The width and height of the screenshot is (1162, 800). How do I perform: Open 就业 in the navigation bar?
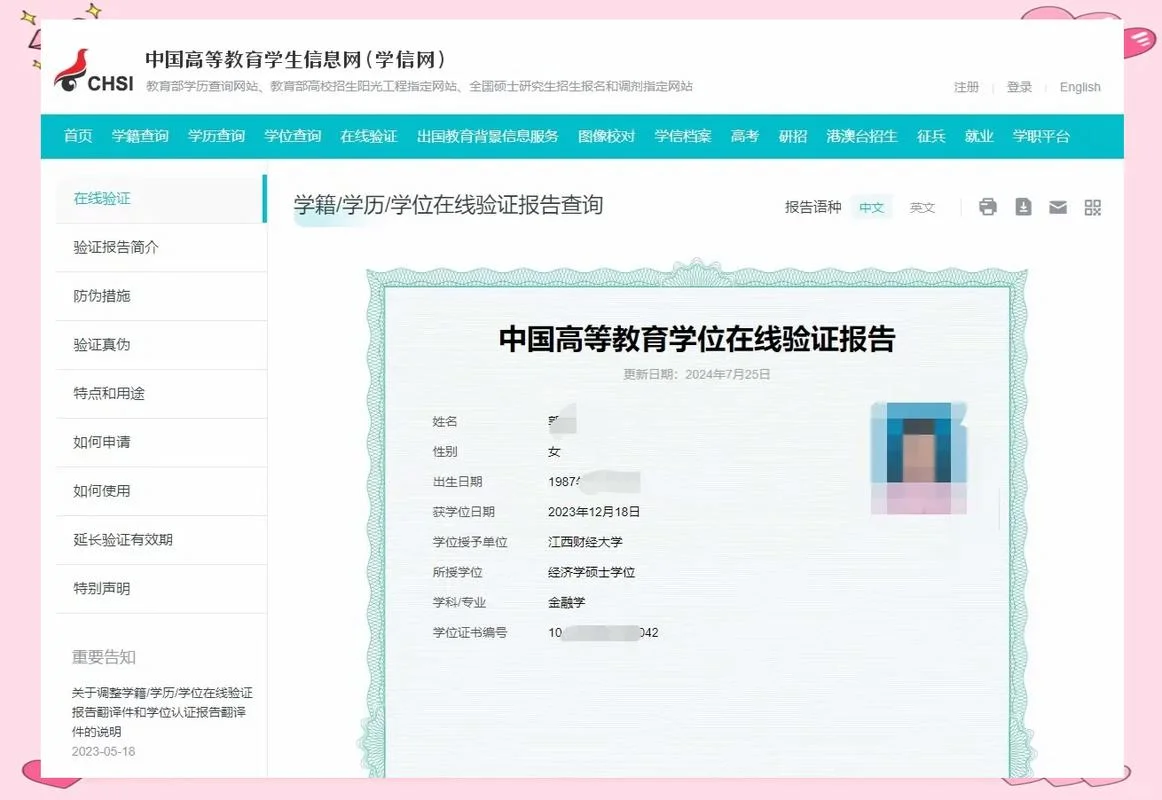coord(979,136)
